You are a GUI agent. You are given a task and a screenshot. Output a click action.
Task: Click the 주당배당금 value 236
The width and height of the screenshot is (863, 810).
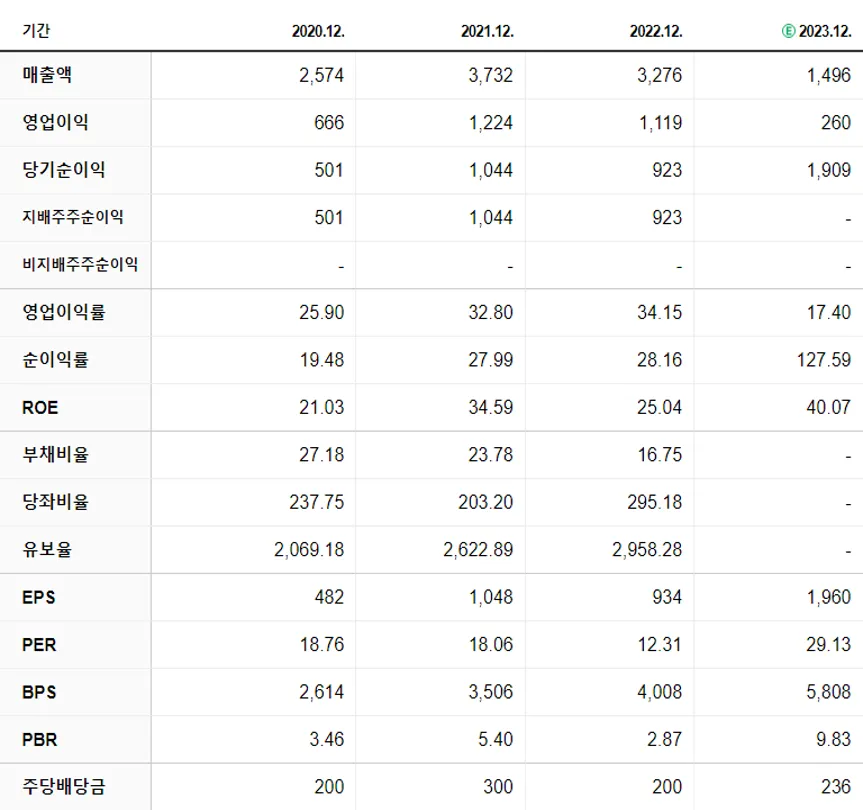(x=836, y=786)
